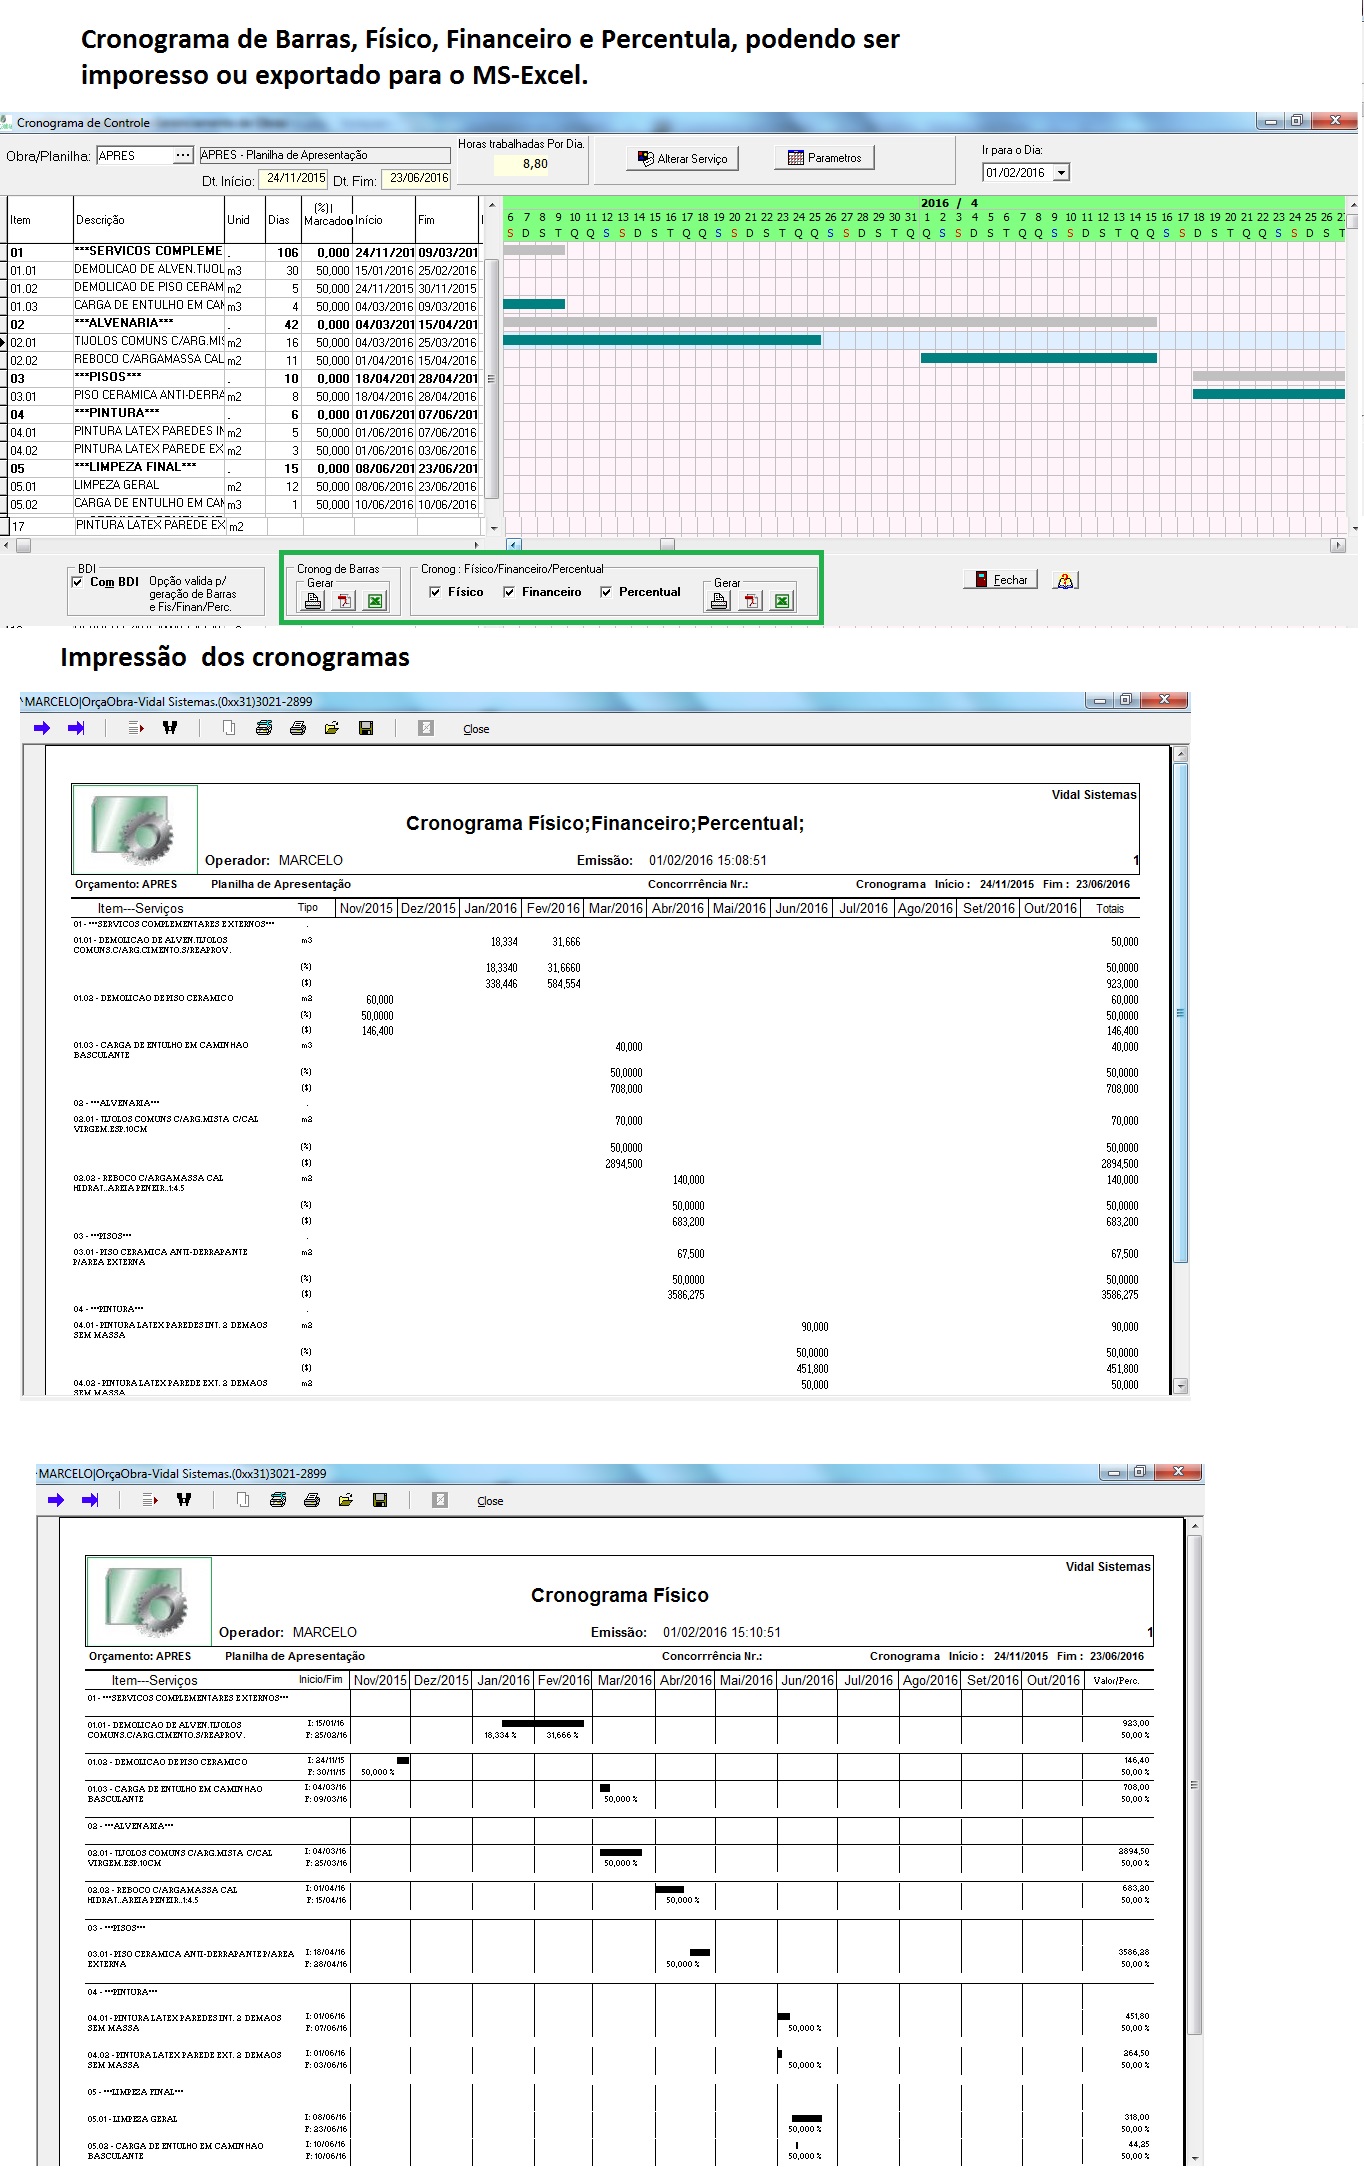1364x2176 pixels.
Task: Uncheck the Percentual checkbox
Action: pos(606,592)
